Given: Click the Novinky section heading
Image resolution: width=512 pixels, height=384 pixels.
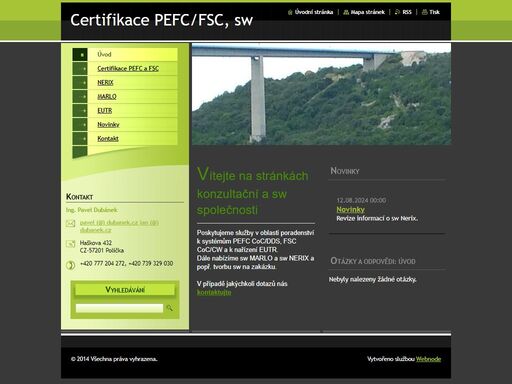Looking at the screenshot, I should [x=345, y=171].
